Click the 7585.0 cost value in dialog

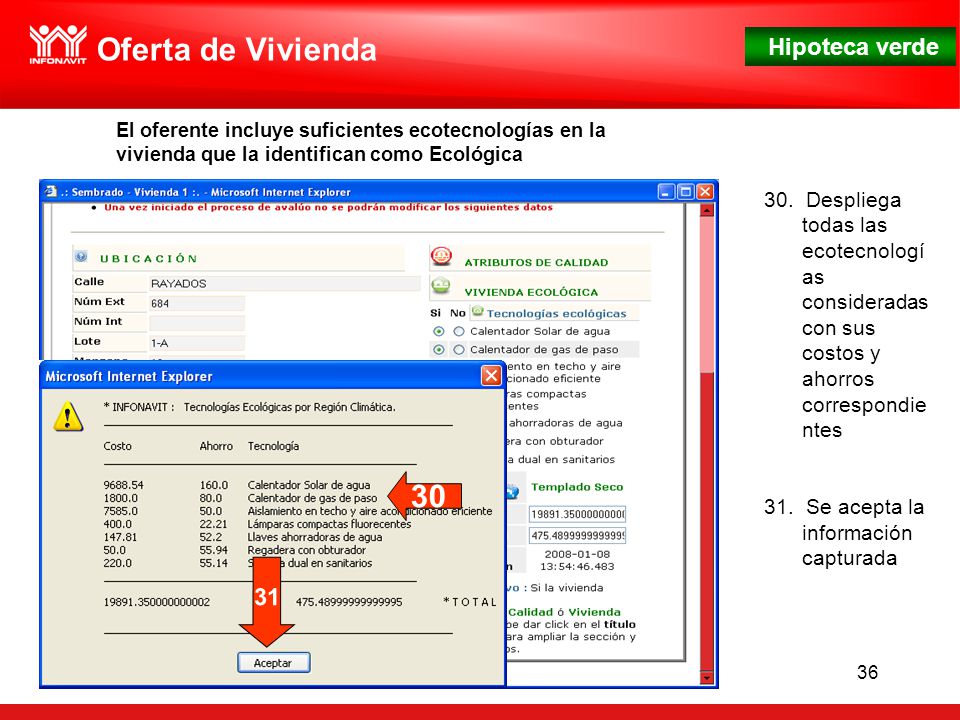pyautogui.click(x=121, y=511)
